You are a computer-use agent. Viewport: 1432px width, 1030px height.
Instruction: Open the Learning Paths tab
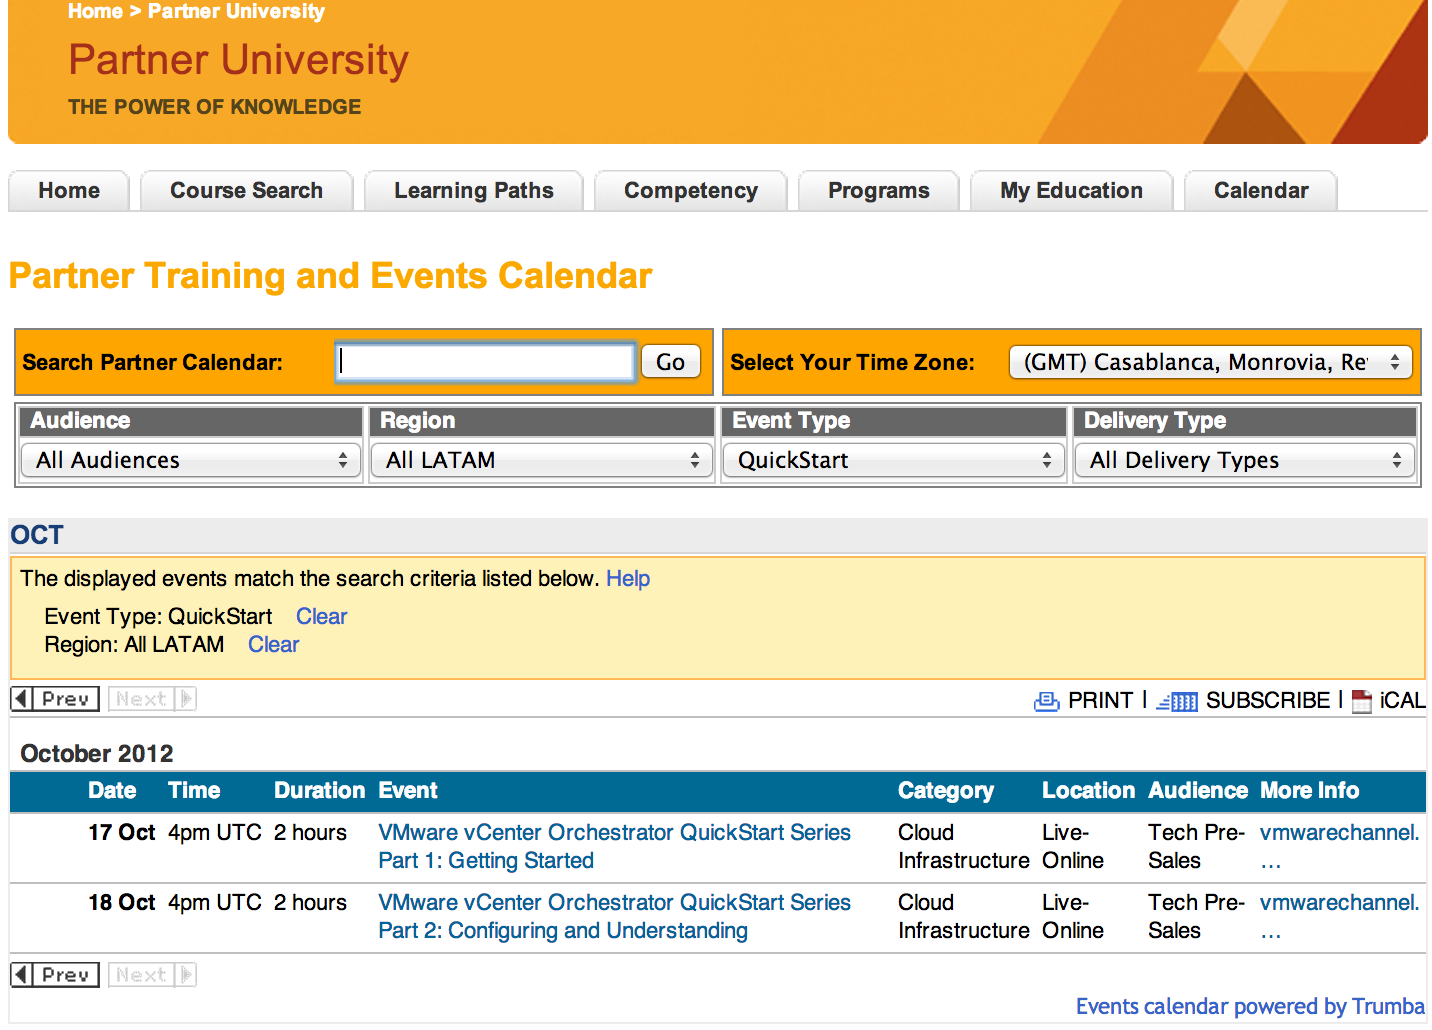(x=473, y=191)
